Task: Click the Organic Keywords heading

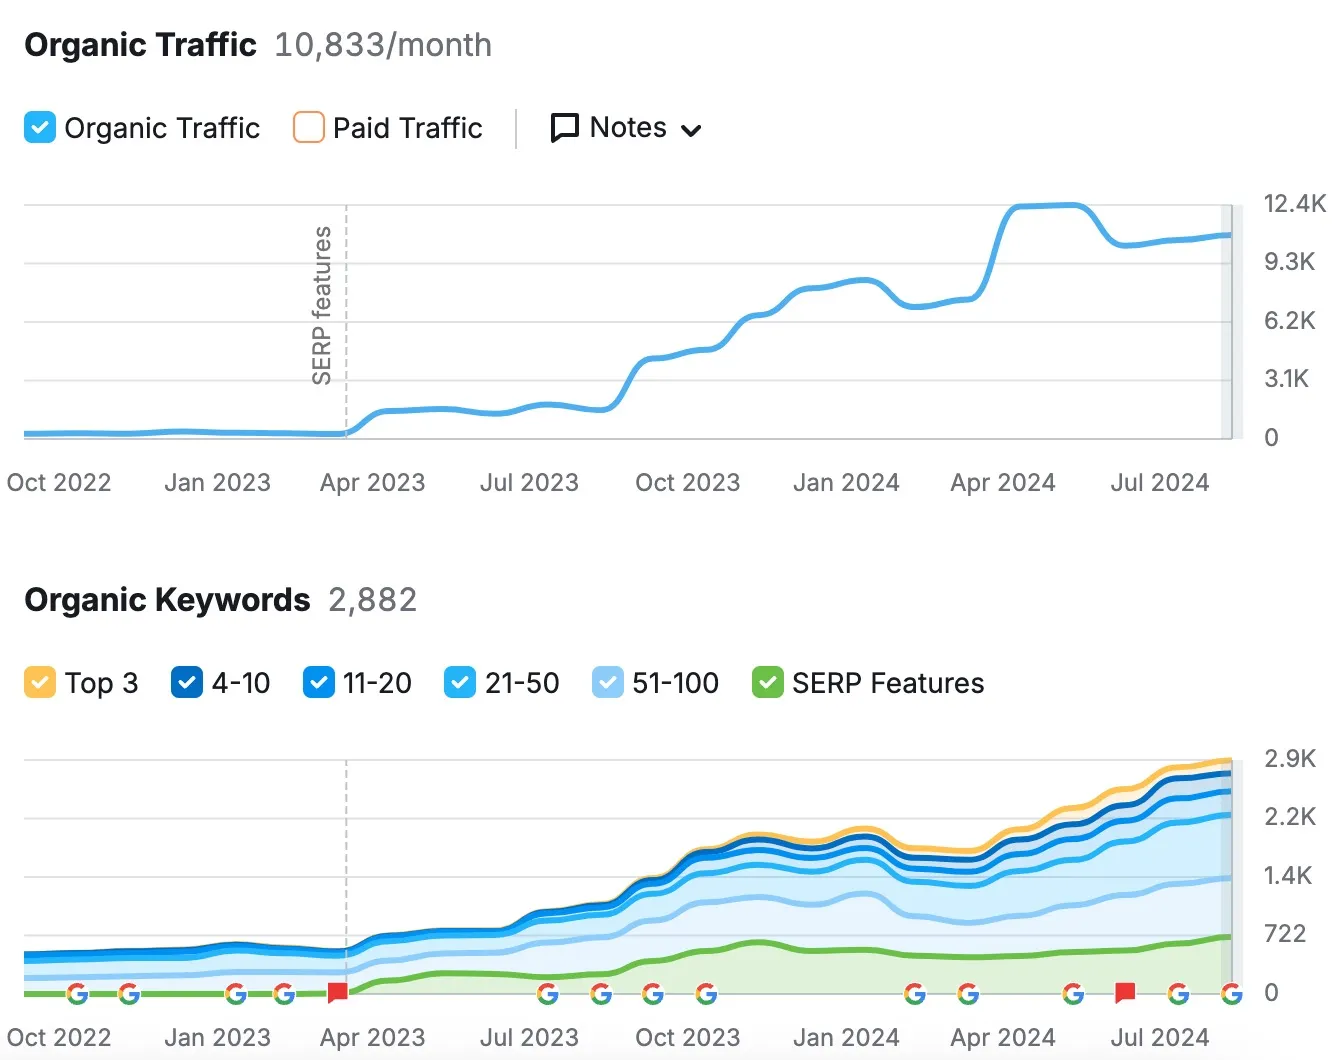Action: (x=167, y=600)
